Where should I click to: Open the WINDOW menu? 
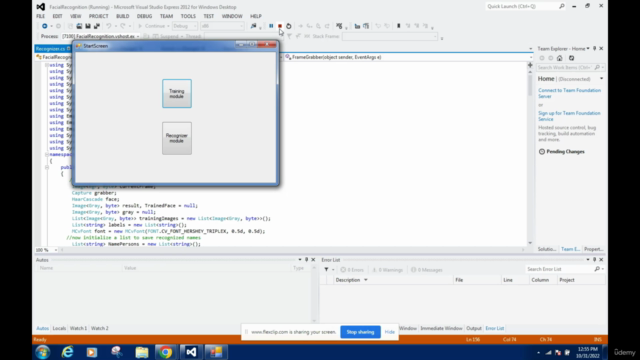coord(232,16)
